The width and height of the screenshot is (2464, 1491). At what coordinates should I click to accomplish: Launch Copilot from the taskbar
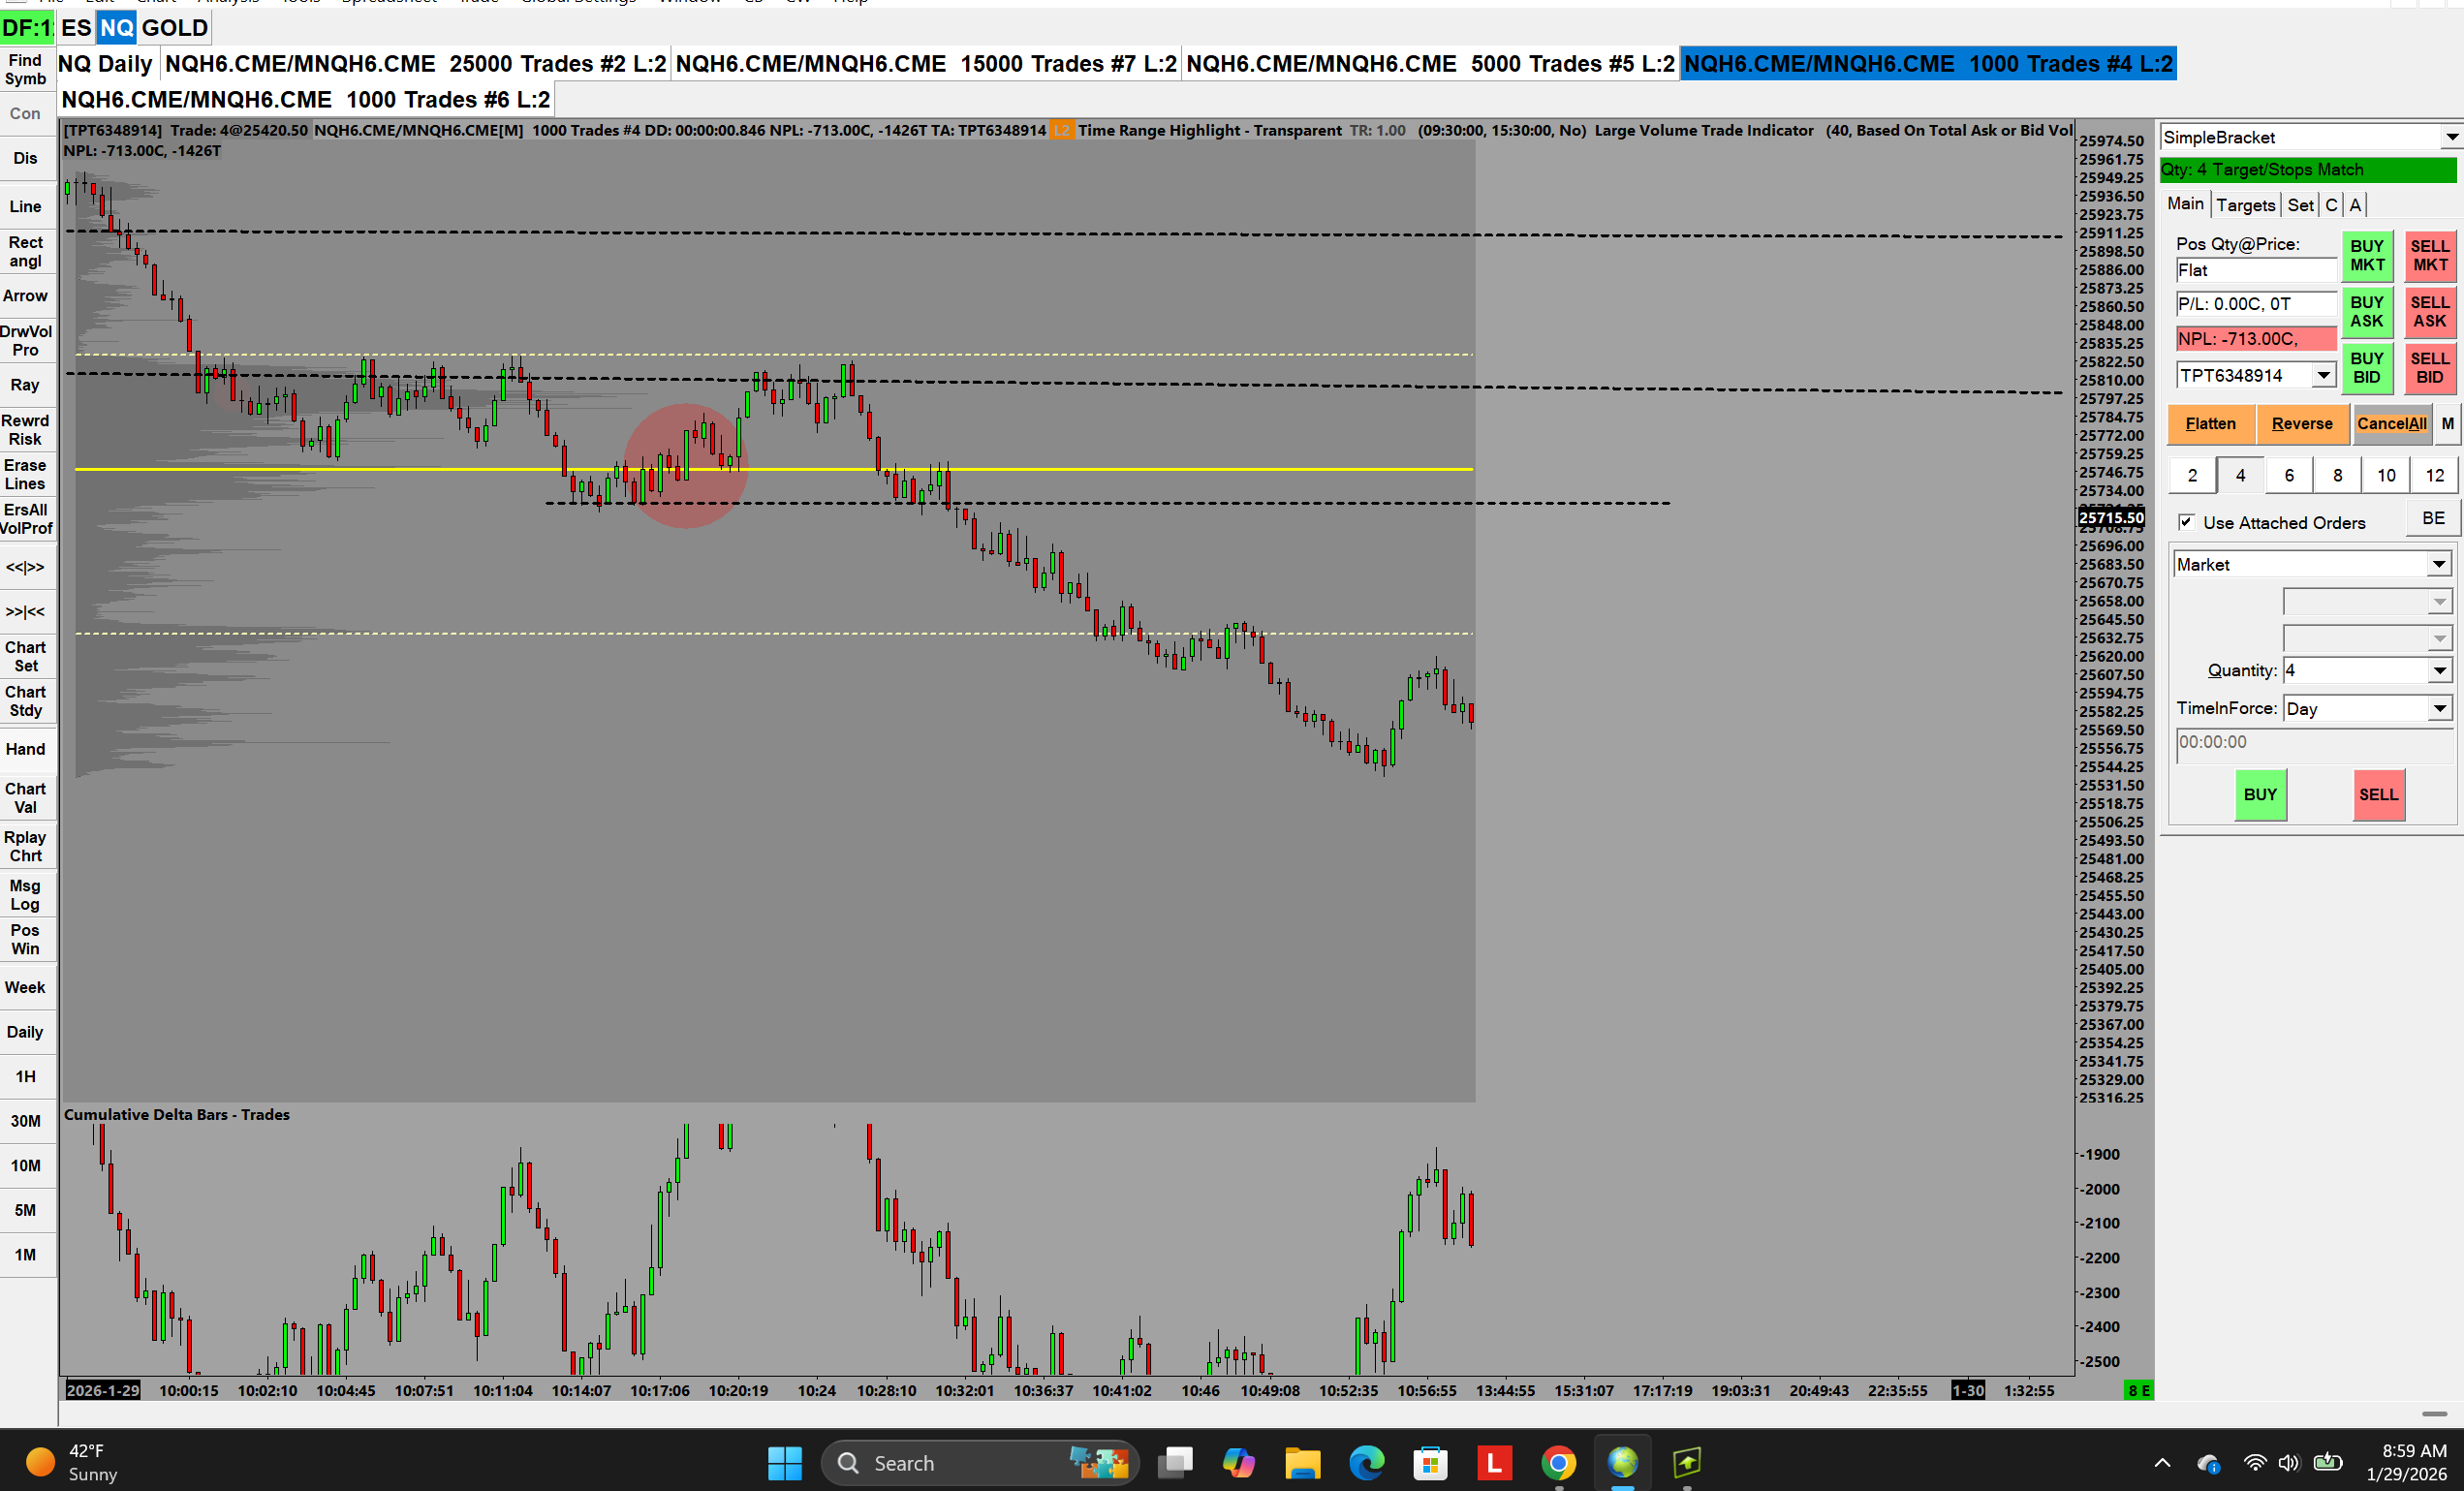[1239, 1463]
